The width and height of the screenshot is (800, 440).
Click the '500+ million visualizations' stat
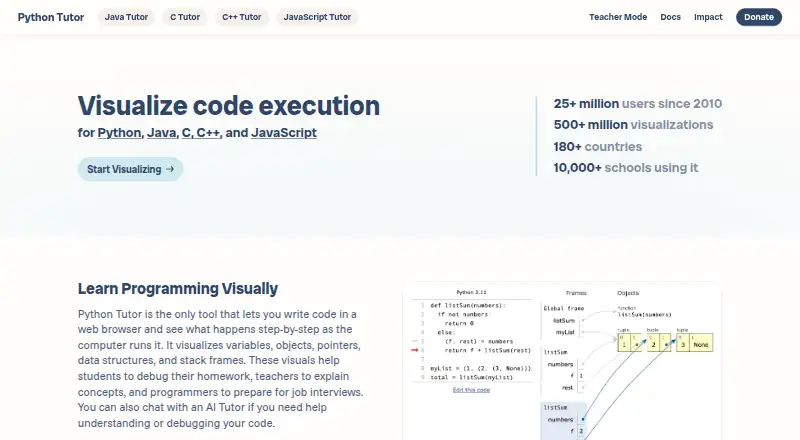pyautogui.click(x=633, y=125)
